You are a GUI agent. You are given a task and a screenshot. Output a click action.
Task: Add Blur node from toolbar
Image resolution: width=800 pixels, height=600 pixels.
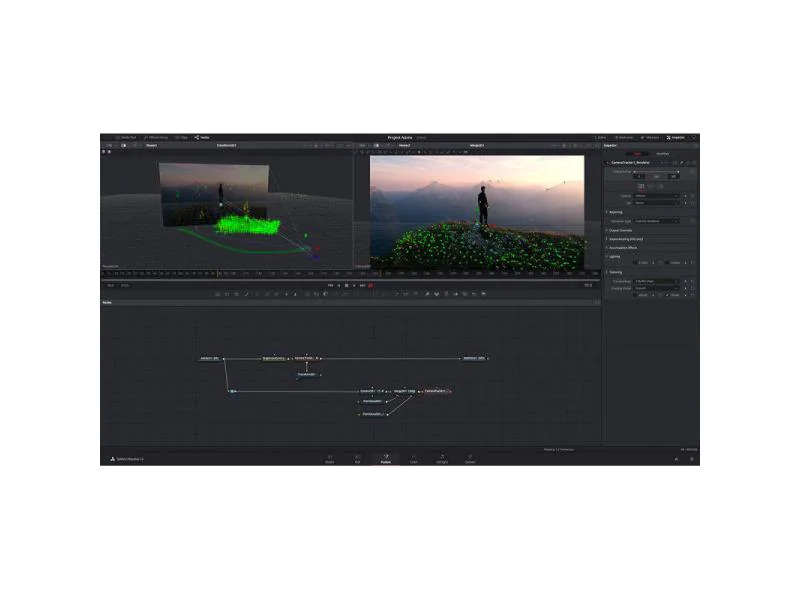[x=295, y=294]
